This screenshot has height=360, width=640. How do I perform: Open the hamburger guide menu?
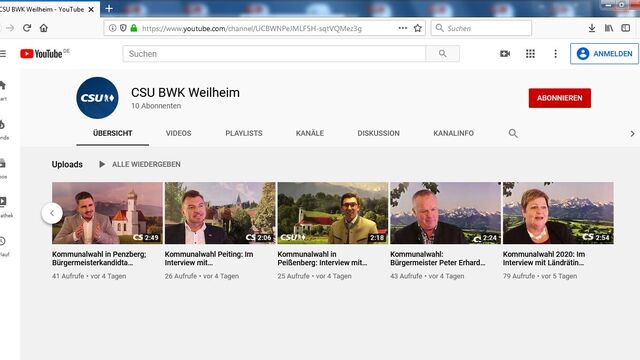tap(3, 53)
